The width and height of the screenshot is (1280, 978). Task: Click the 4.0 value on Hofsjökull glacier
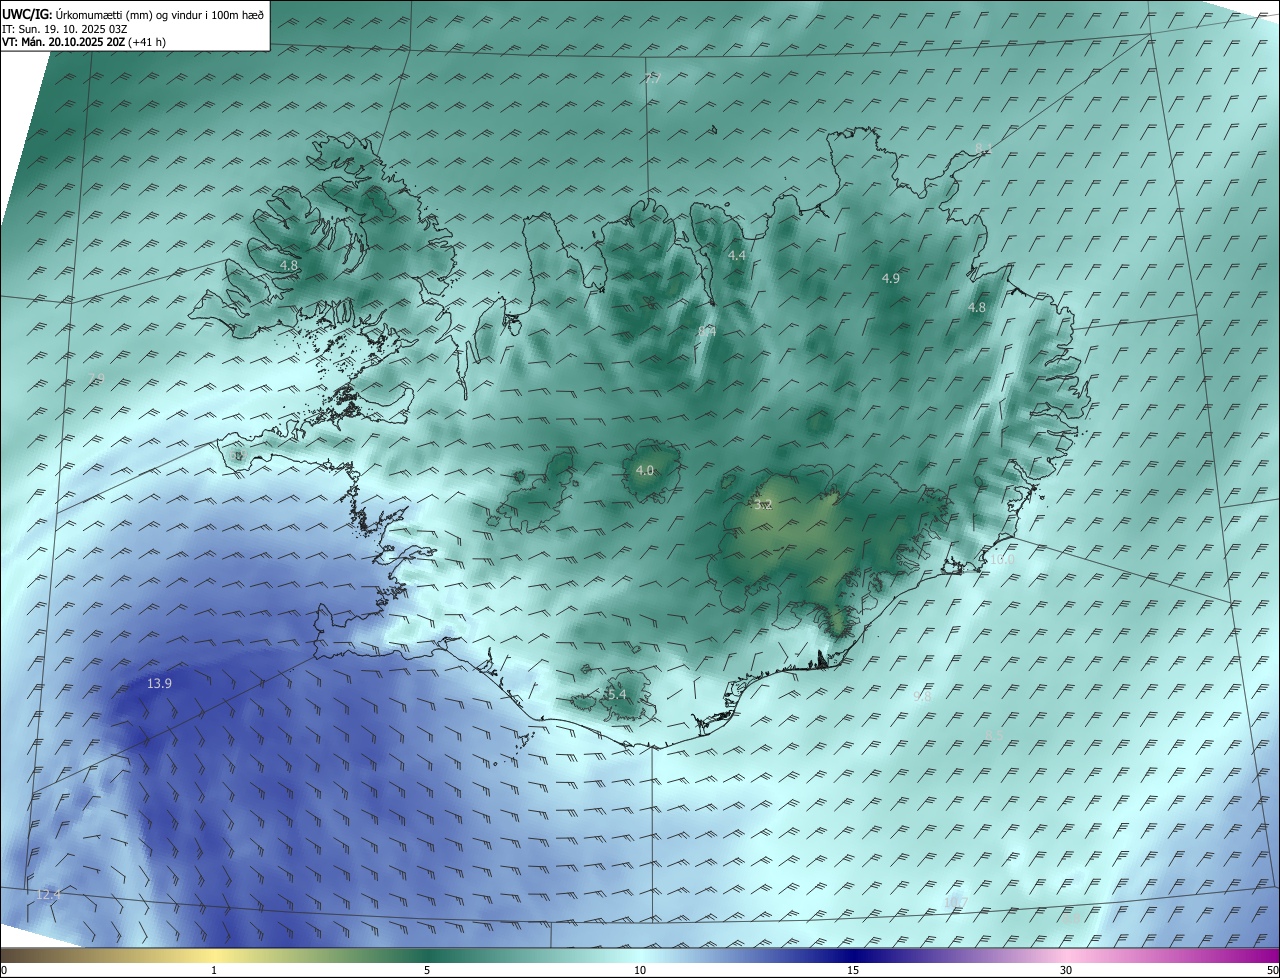[645, 470]
